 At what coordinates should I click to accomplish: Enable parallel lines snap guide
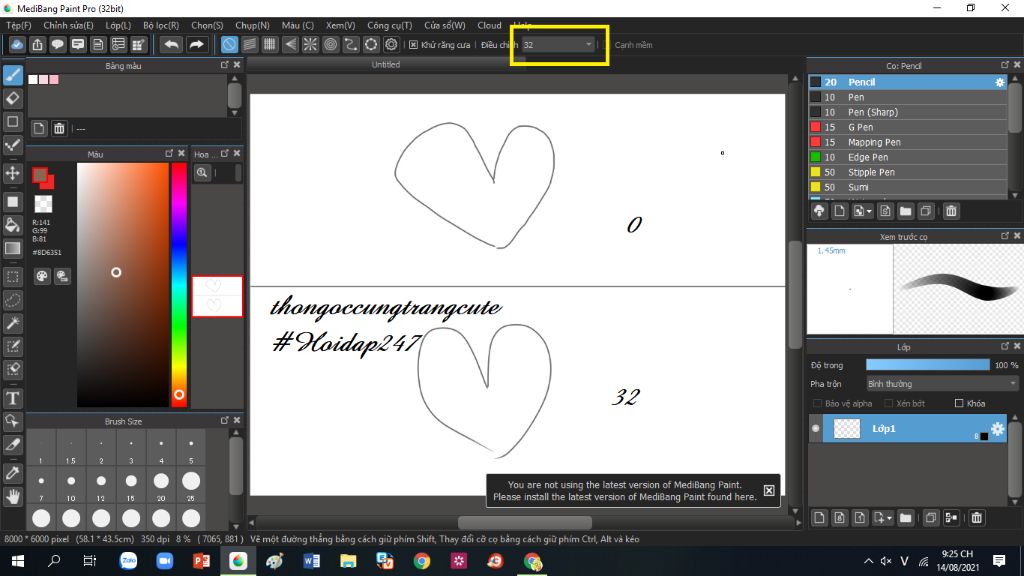coord(249,44)
